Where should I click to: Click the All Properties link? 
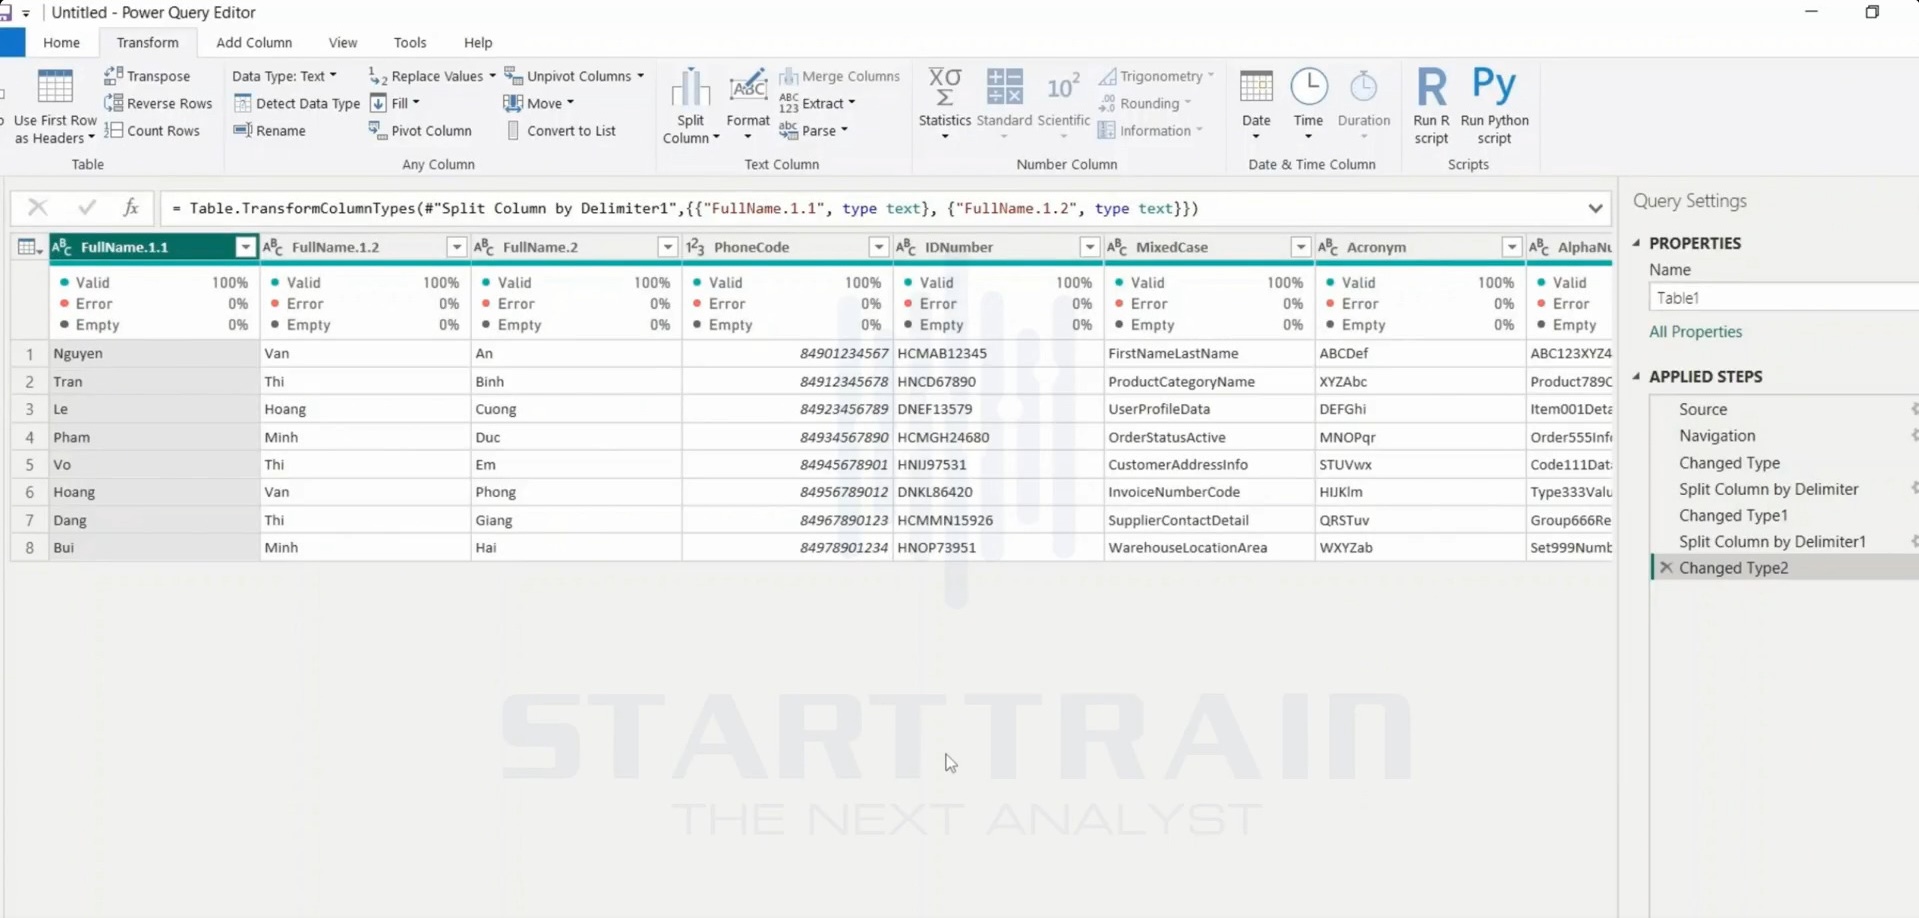[x=1695, y=331]
